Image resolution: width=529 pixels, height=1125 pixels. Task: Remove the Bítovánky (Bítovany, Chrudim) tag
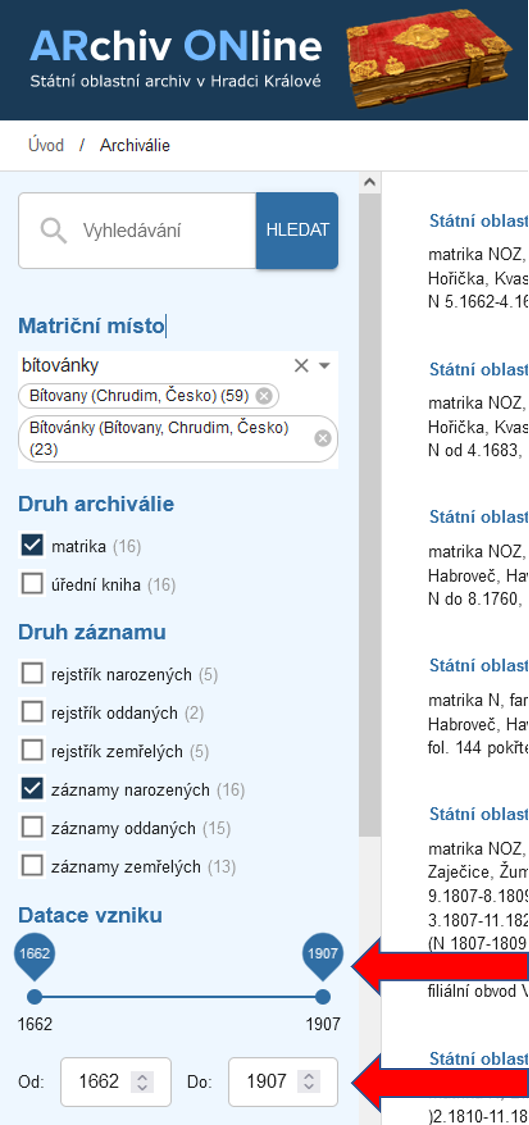click(323, 438)
